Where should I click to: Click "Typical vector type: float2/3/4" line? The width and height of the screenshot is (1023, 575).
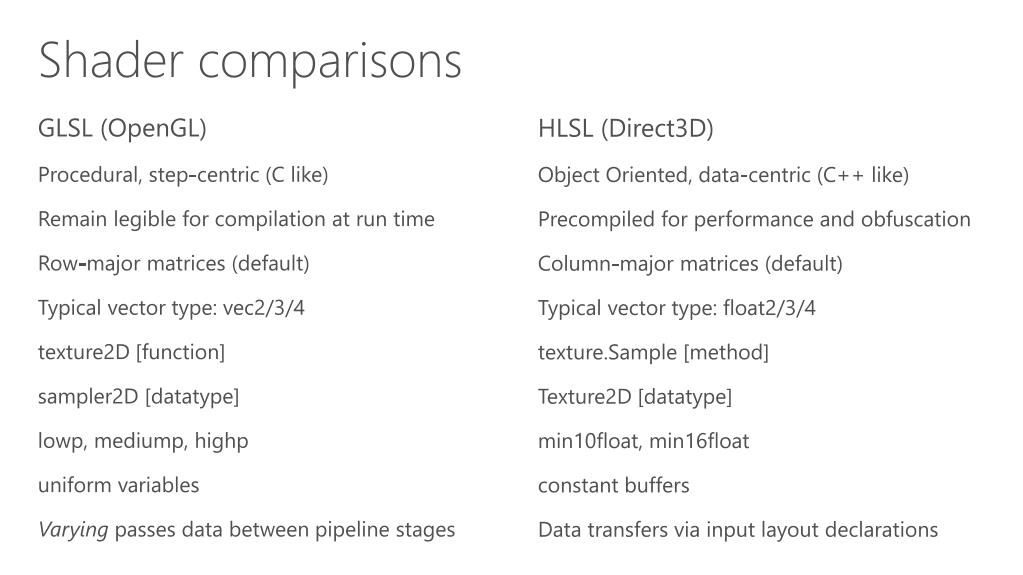677,308
